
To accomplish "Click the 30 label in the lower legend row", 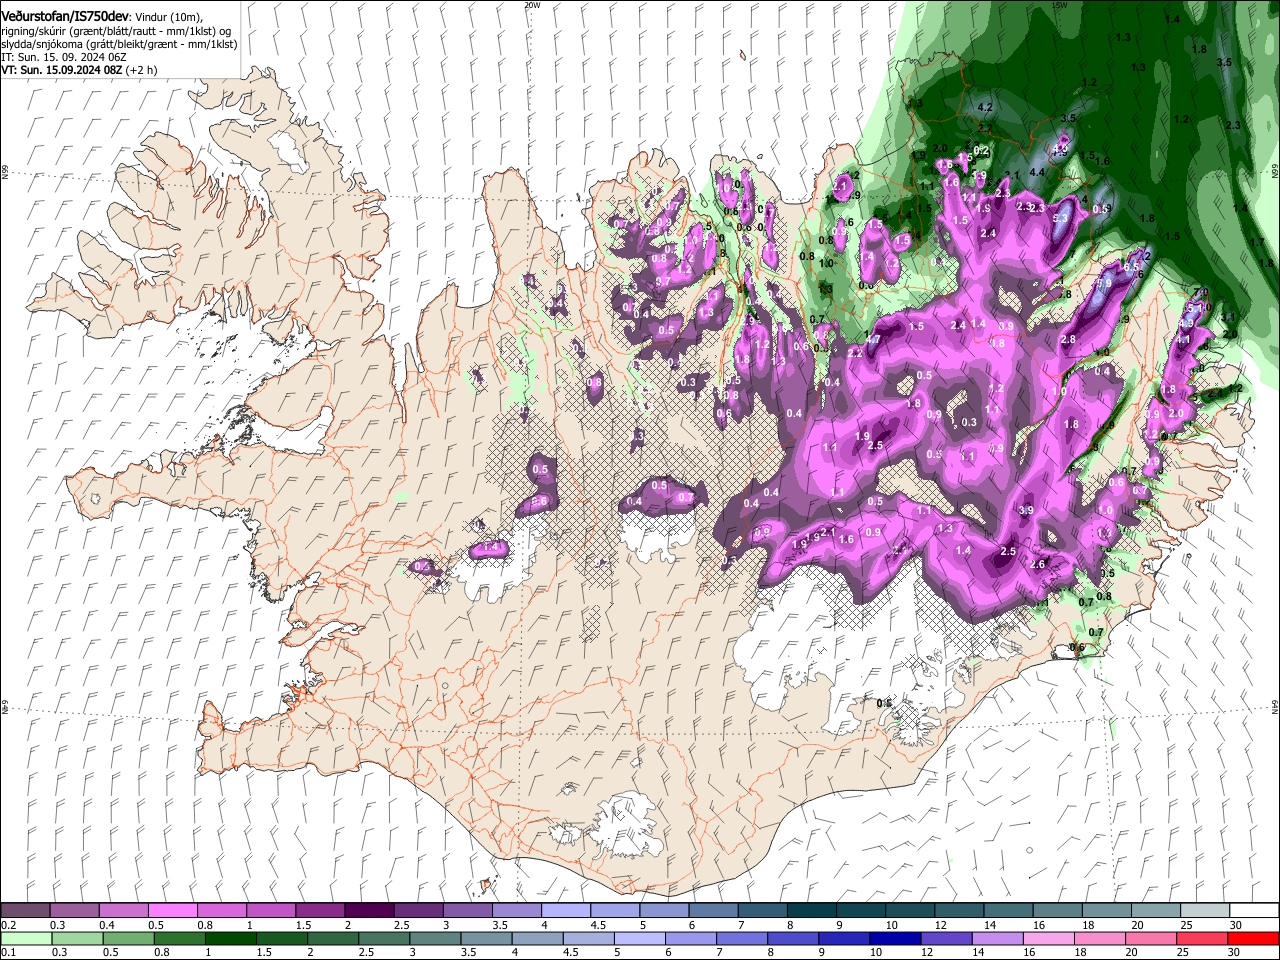I will [1236, 952].
